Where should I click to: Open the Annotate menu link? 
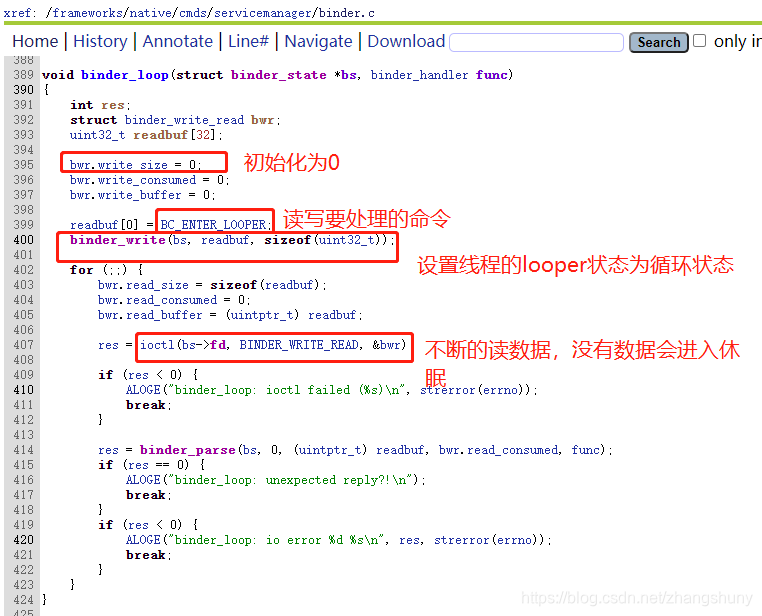click(177, 41)
